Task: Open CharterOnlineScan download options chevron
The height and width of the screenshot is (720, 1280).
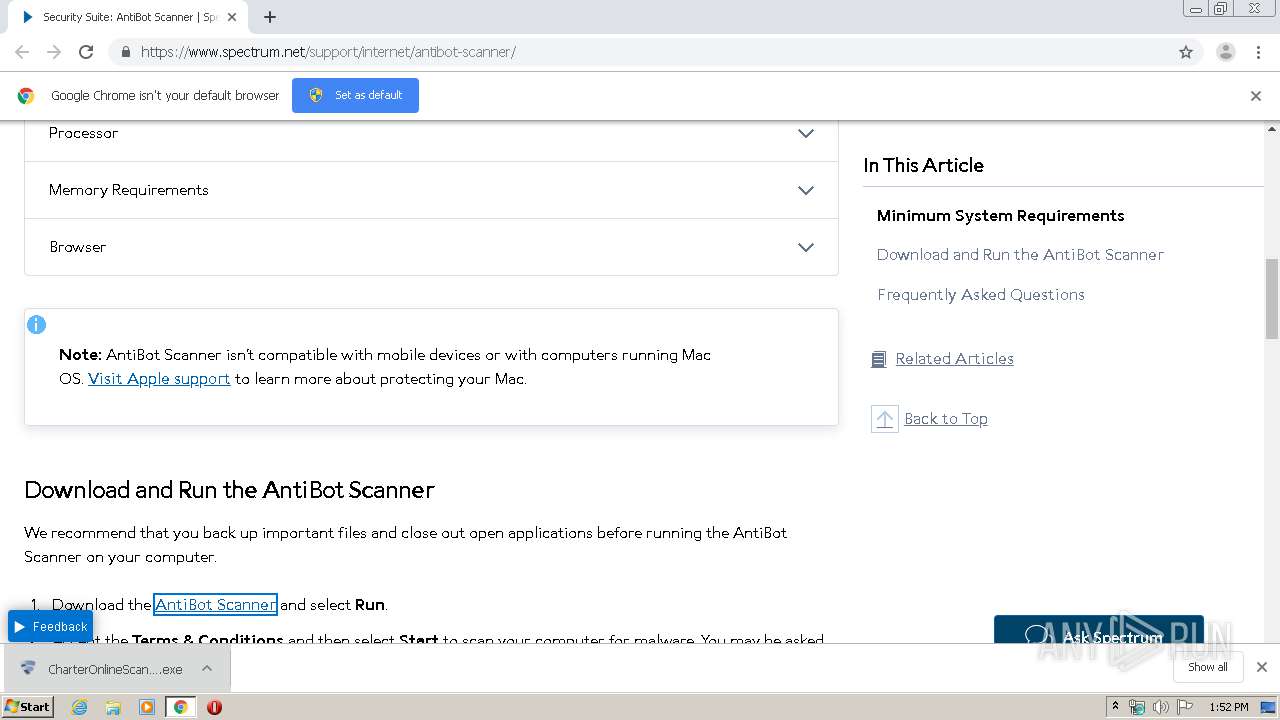Action: tap(207, 669)
